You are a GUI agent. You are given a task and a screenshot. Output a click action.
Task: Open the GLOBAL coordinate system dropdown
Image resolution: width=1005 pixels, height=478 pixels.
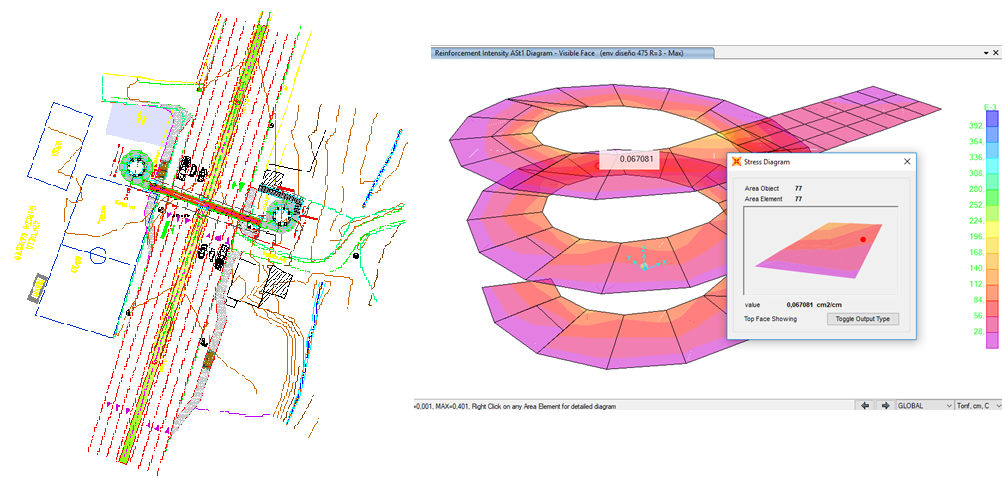point(924,406)
